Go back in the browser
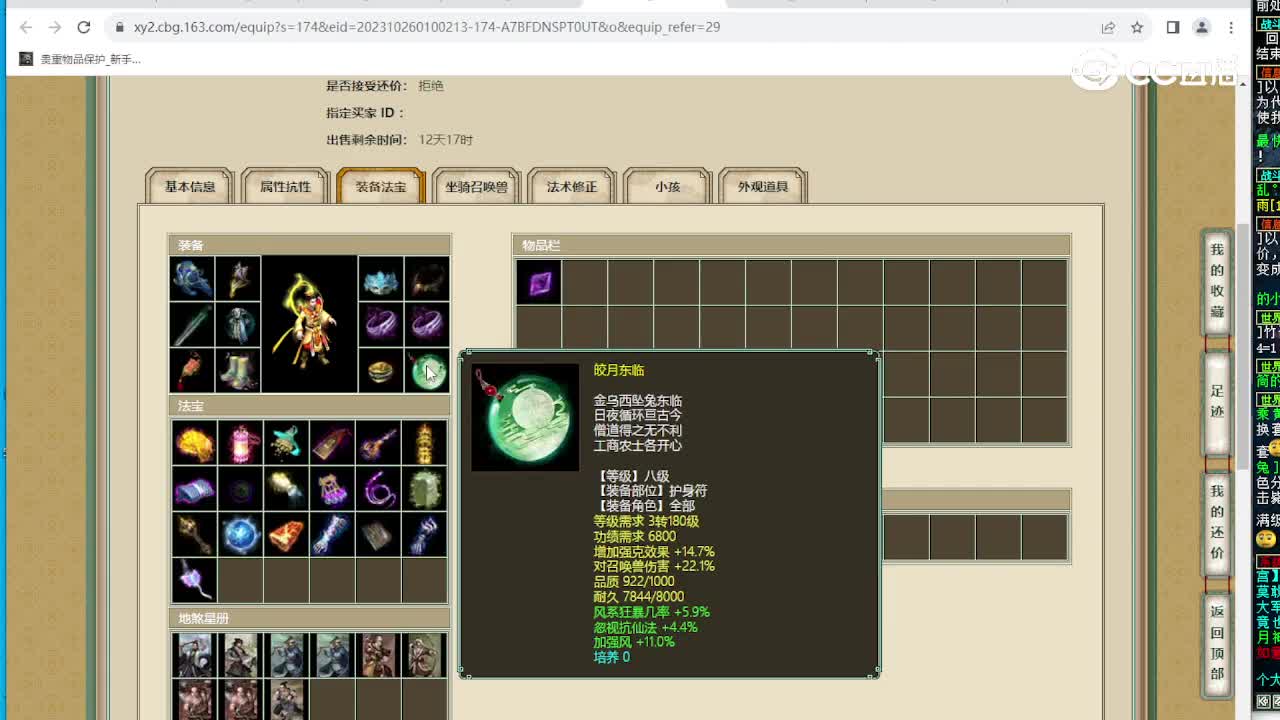This screenshot has height=720, width=1280. pos(26,27)
